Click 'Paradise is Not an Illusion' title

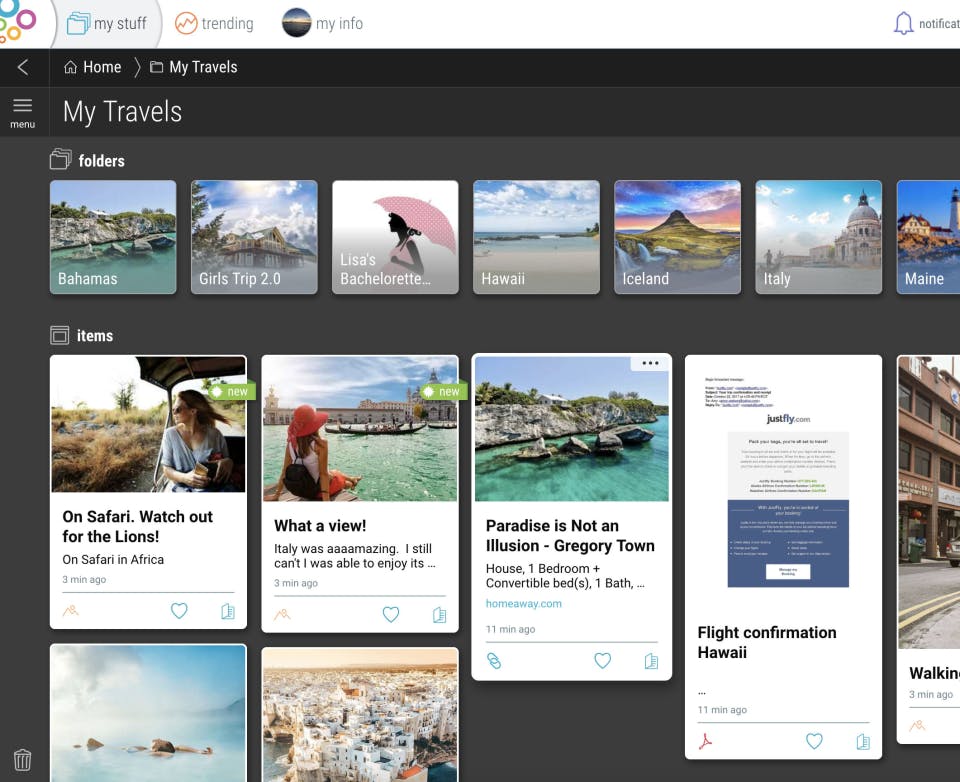click(x=570, y=536)
